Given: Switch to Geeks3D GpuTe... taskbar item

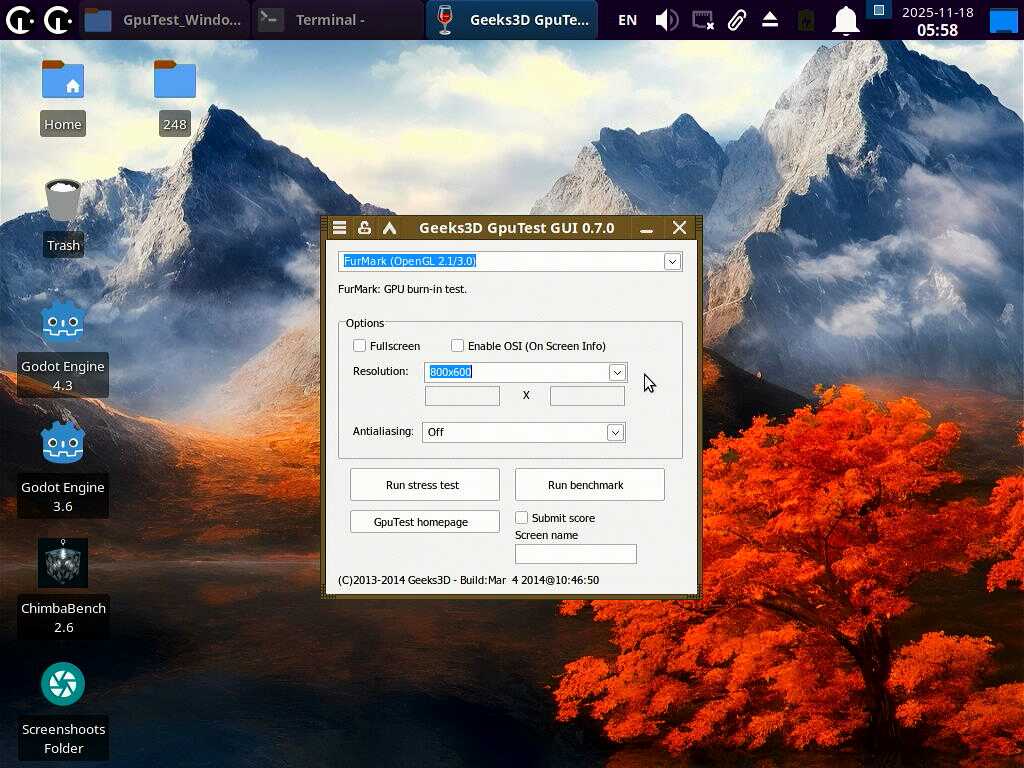Looking at the screenshot, I should pos(513,20).
